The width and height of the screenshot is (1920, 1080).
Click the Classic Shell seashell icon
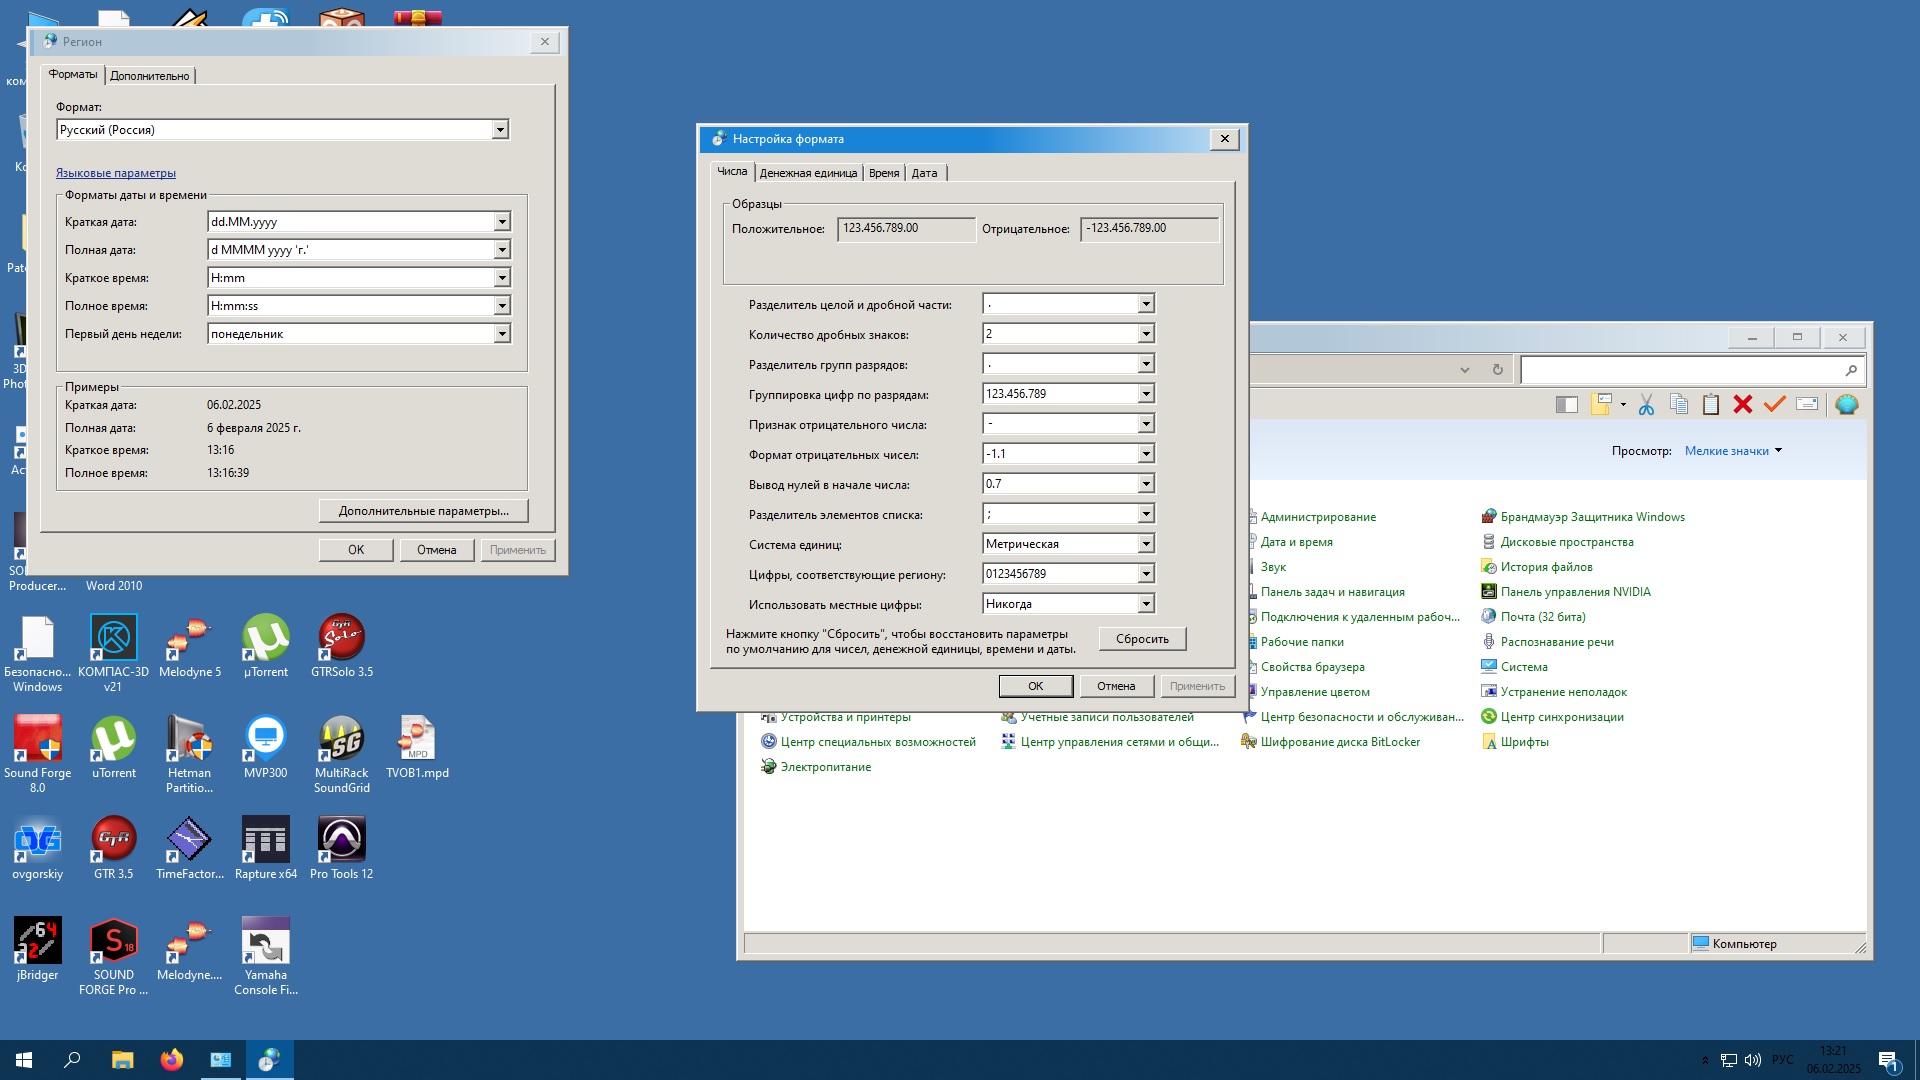(1846, 404)
